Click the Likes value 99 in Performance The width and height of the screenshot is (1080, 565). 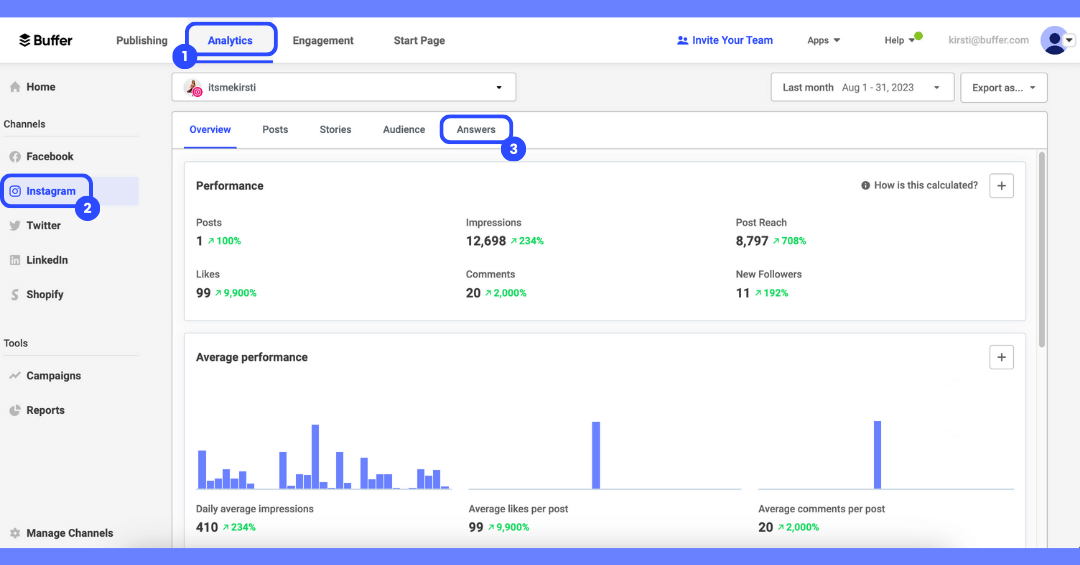(203, 293)
